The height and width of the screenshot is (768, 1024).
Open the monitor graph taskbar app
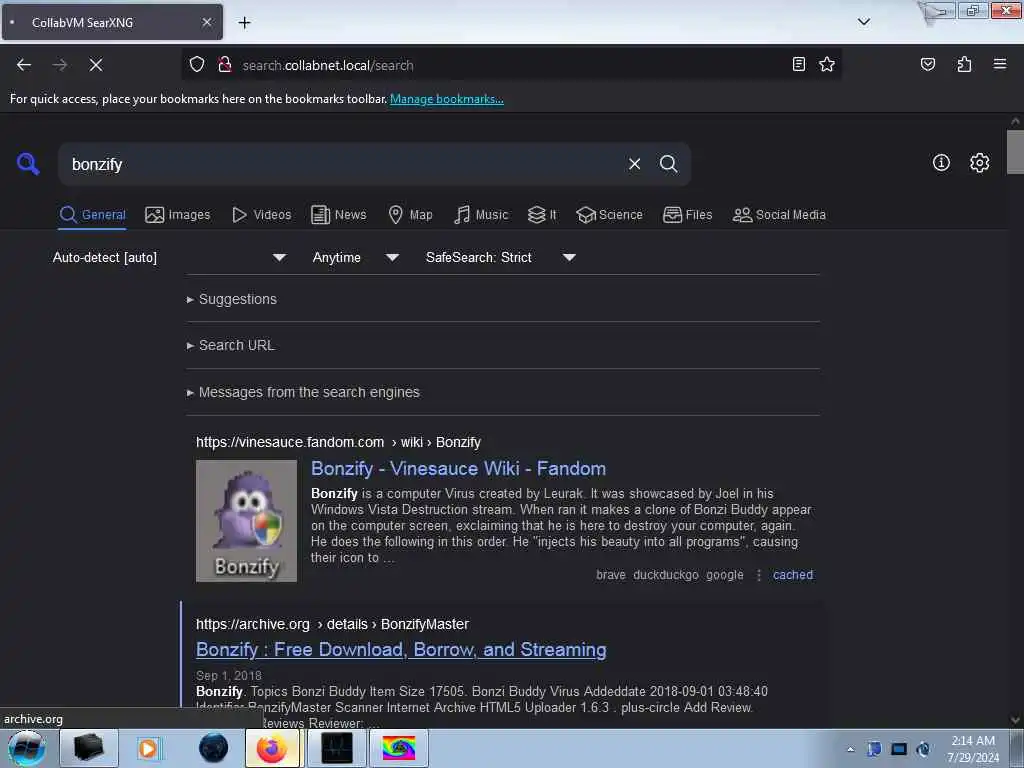pyautogui.click(x=337, y=748)
